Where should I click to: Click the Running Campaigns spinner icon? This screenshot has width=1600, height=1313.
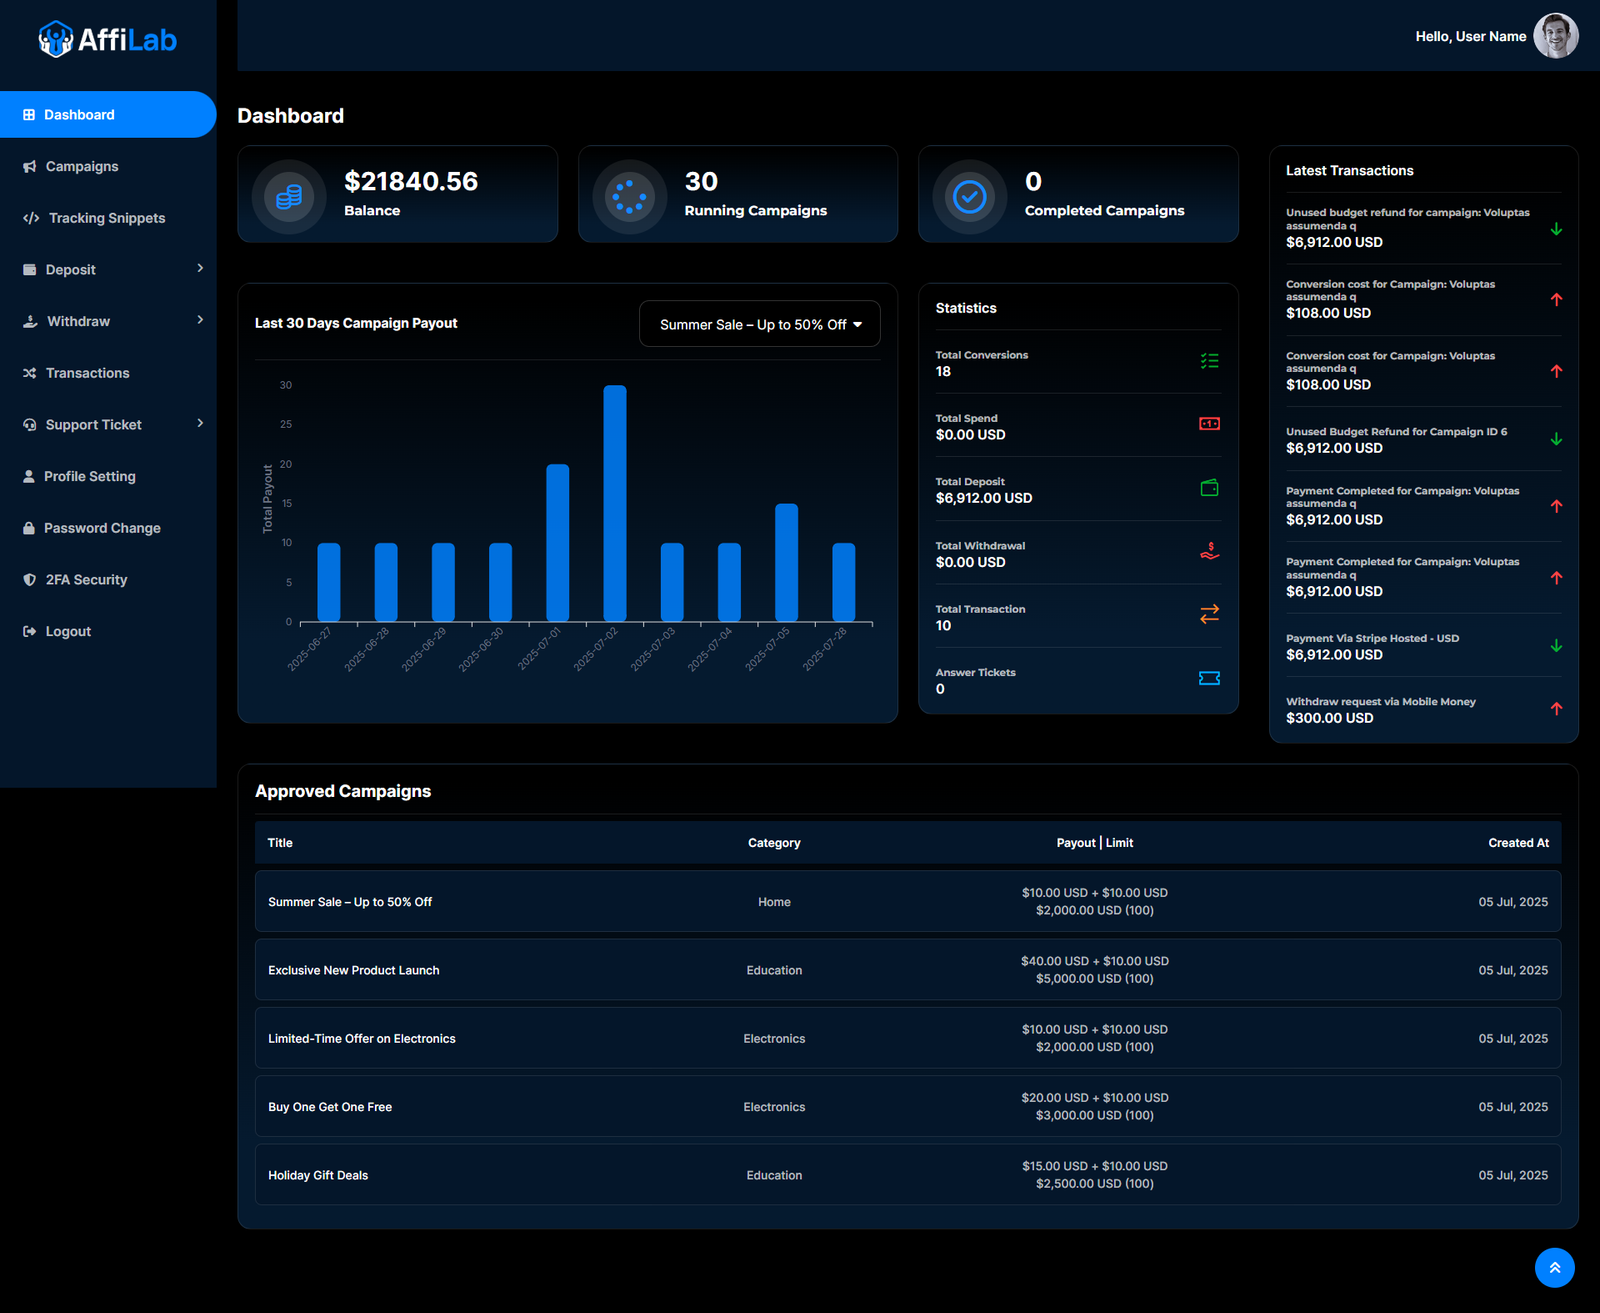coord(629,196)
